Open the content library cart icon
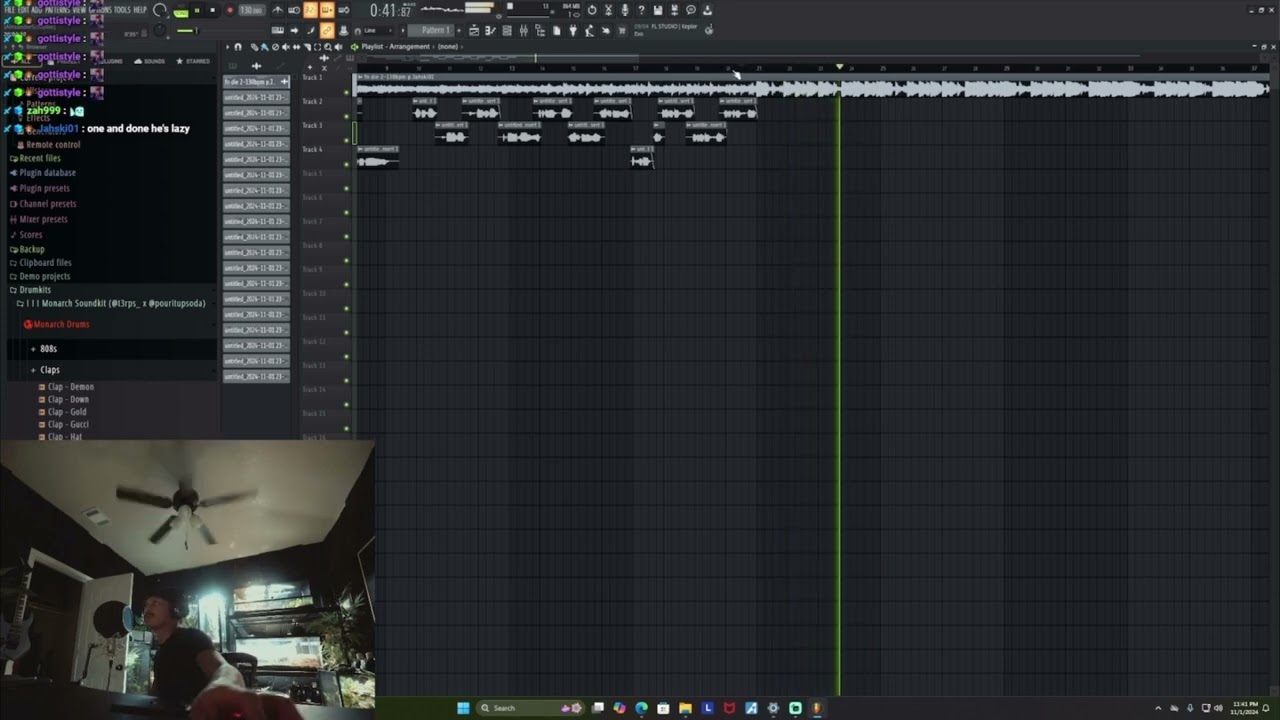 (621, 30)
